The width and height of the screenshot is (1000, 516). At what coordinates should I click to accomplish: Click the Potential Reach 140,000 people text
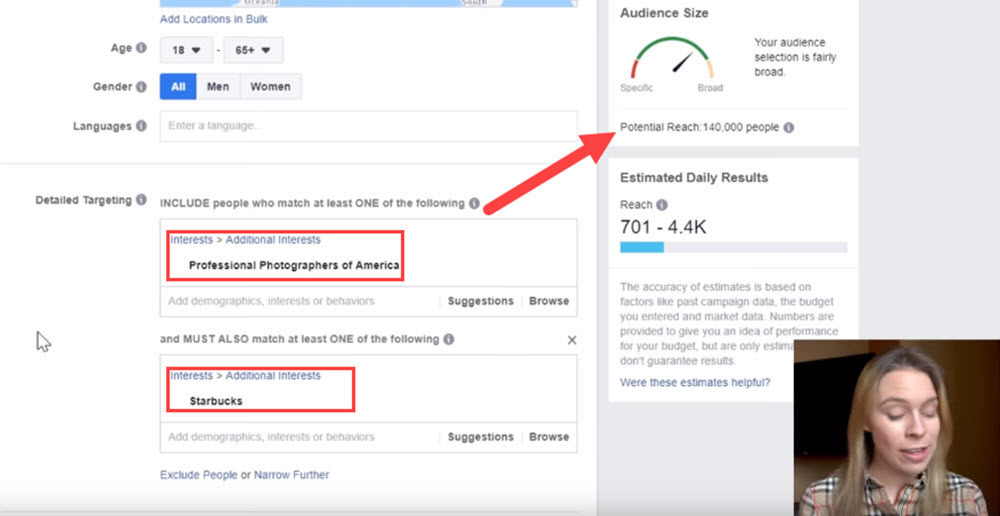pos(700,128)
